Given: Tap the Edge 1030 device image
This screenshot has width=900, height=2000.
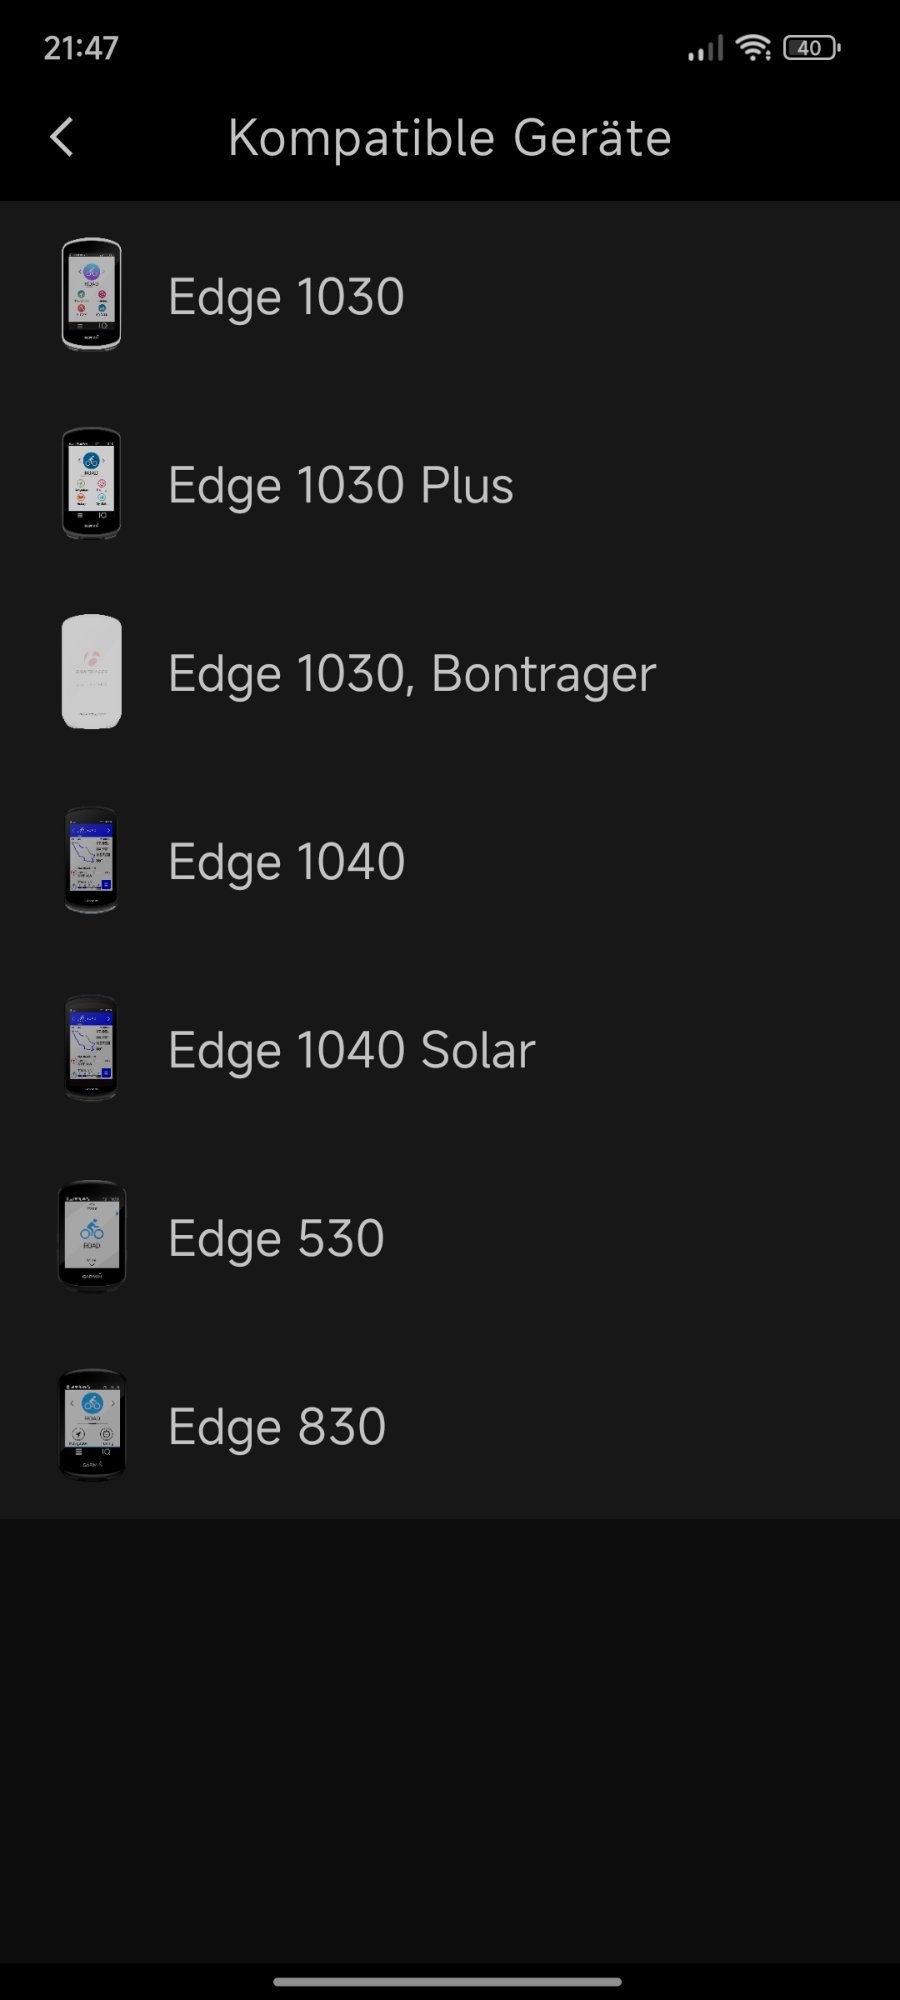Looking at the screenshot, I should (91, 295).
